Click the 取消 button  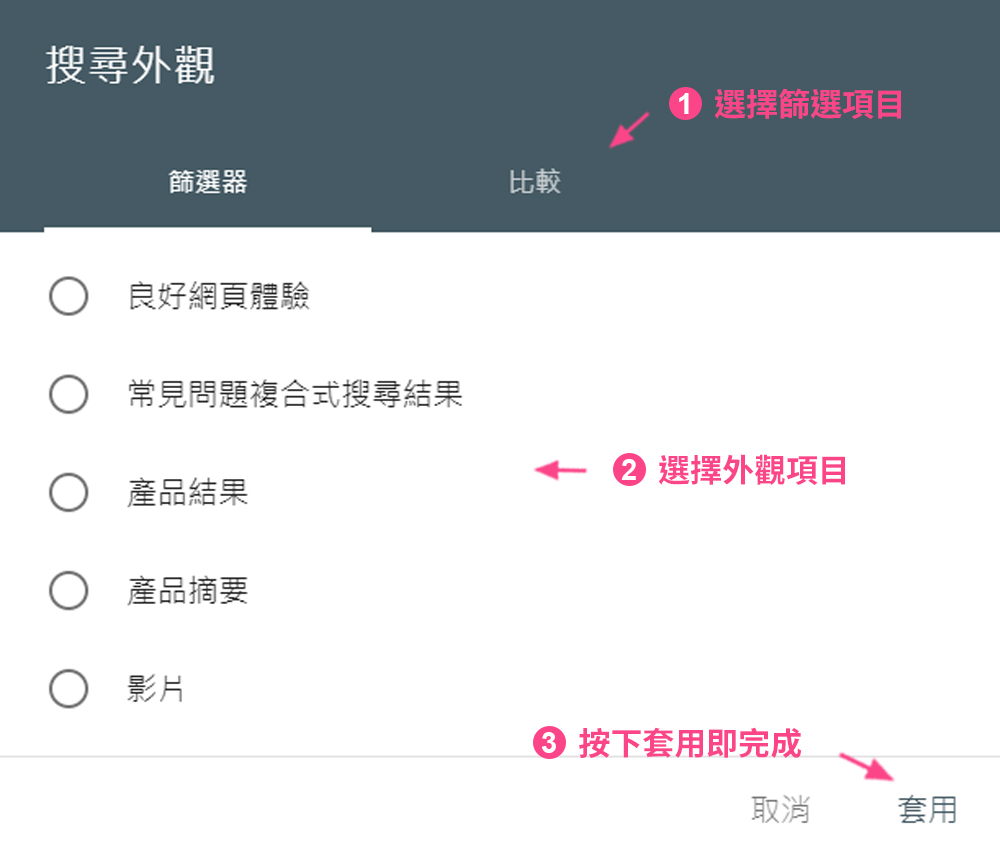point(781,810)
